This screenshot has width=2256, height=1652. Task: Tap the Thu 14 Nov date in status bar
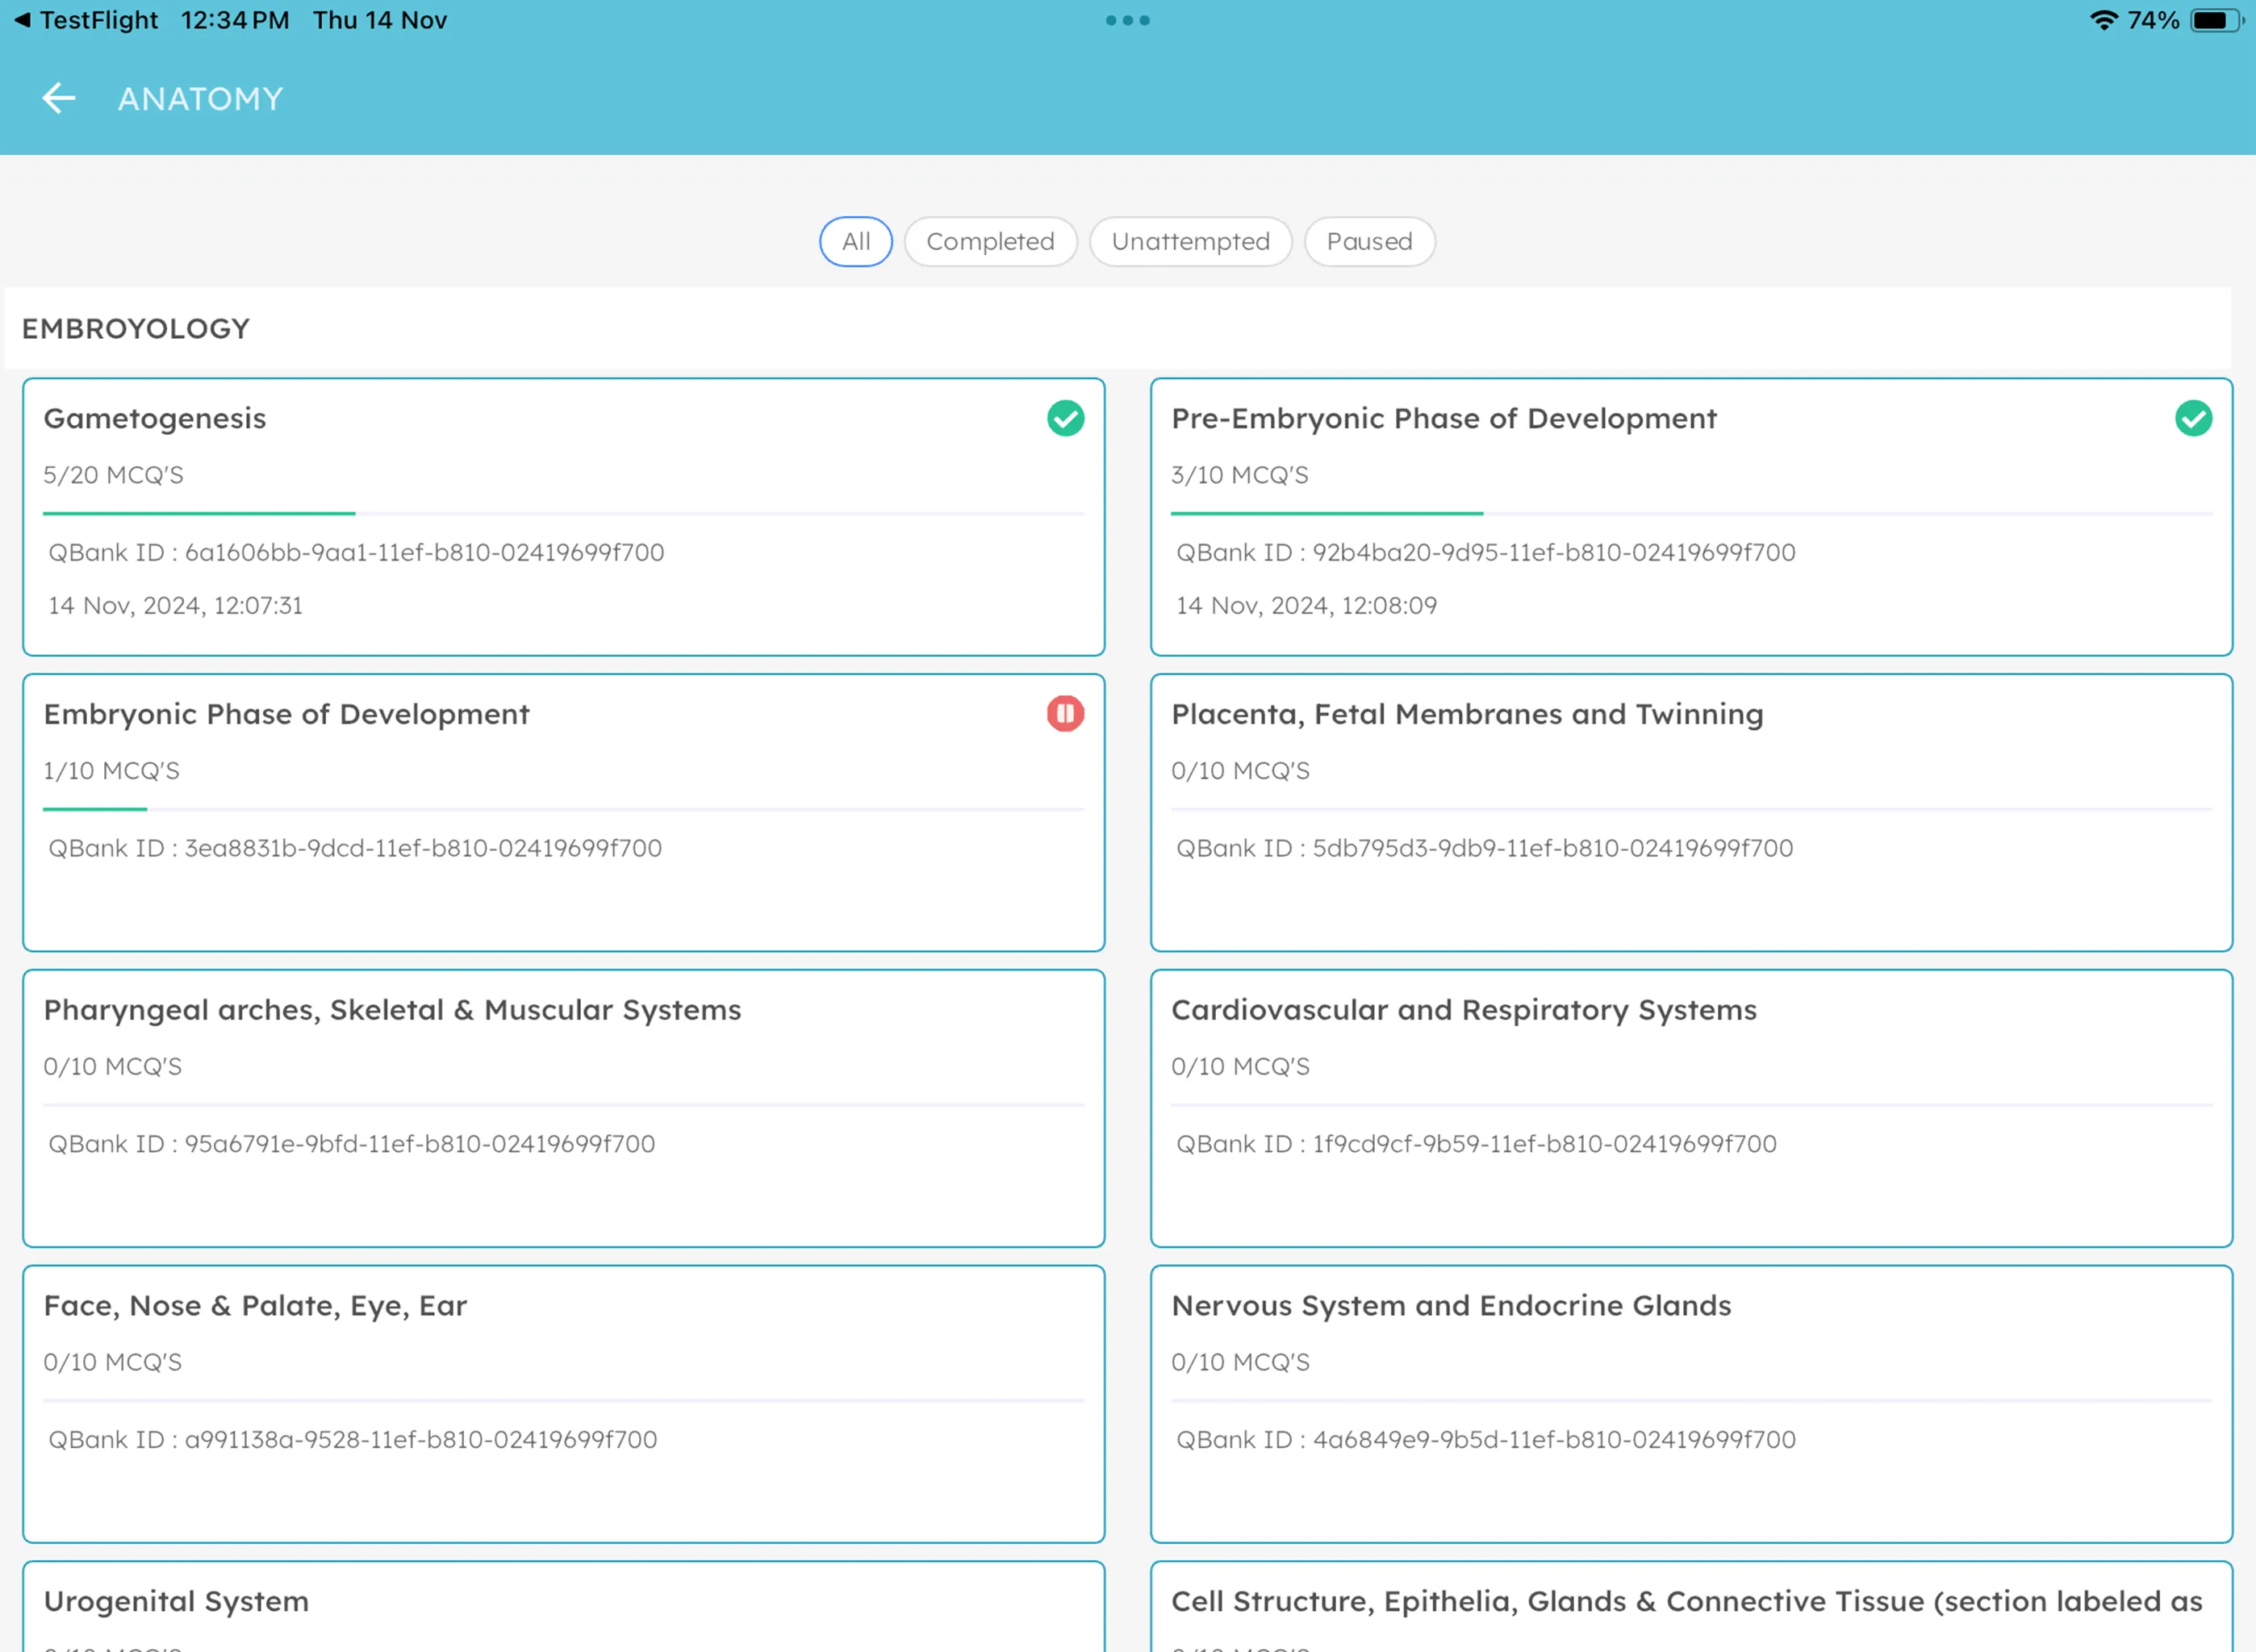pos(380,20)
